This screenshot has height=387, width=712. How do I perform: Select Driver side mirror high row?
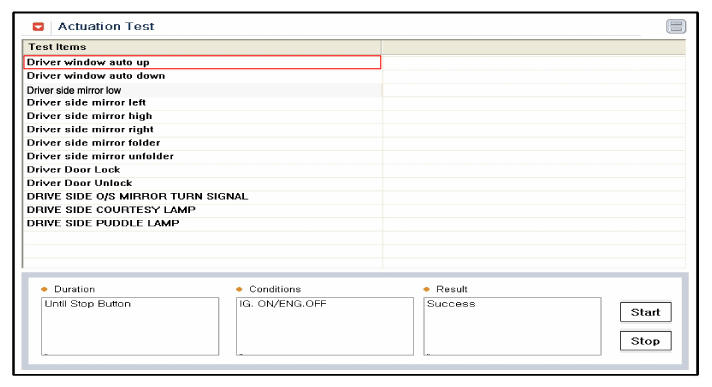(202, 116)
